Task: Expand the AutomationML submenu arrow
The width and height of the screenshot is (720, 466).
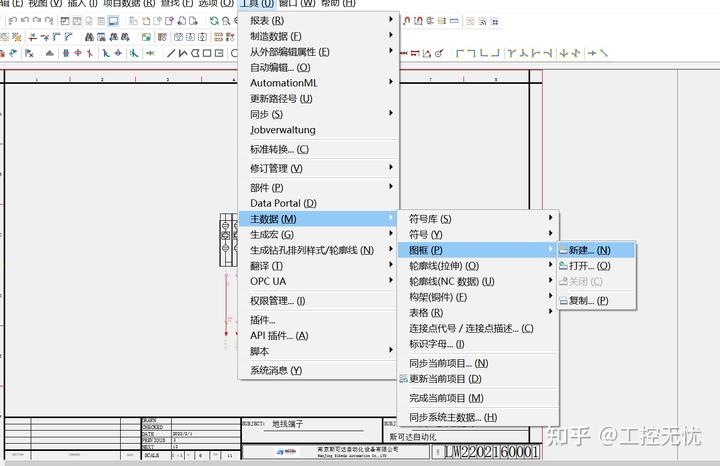Action: [x=391, y=82]
